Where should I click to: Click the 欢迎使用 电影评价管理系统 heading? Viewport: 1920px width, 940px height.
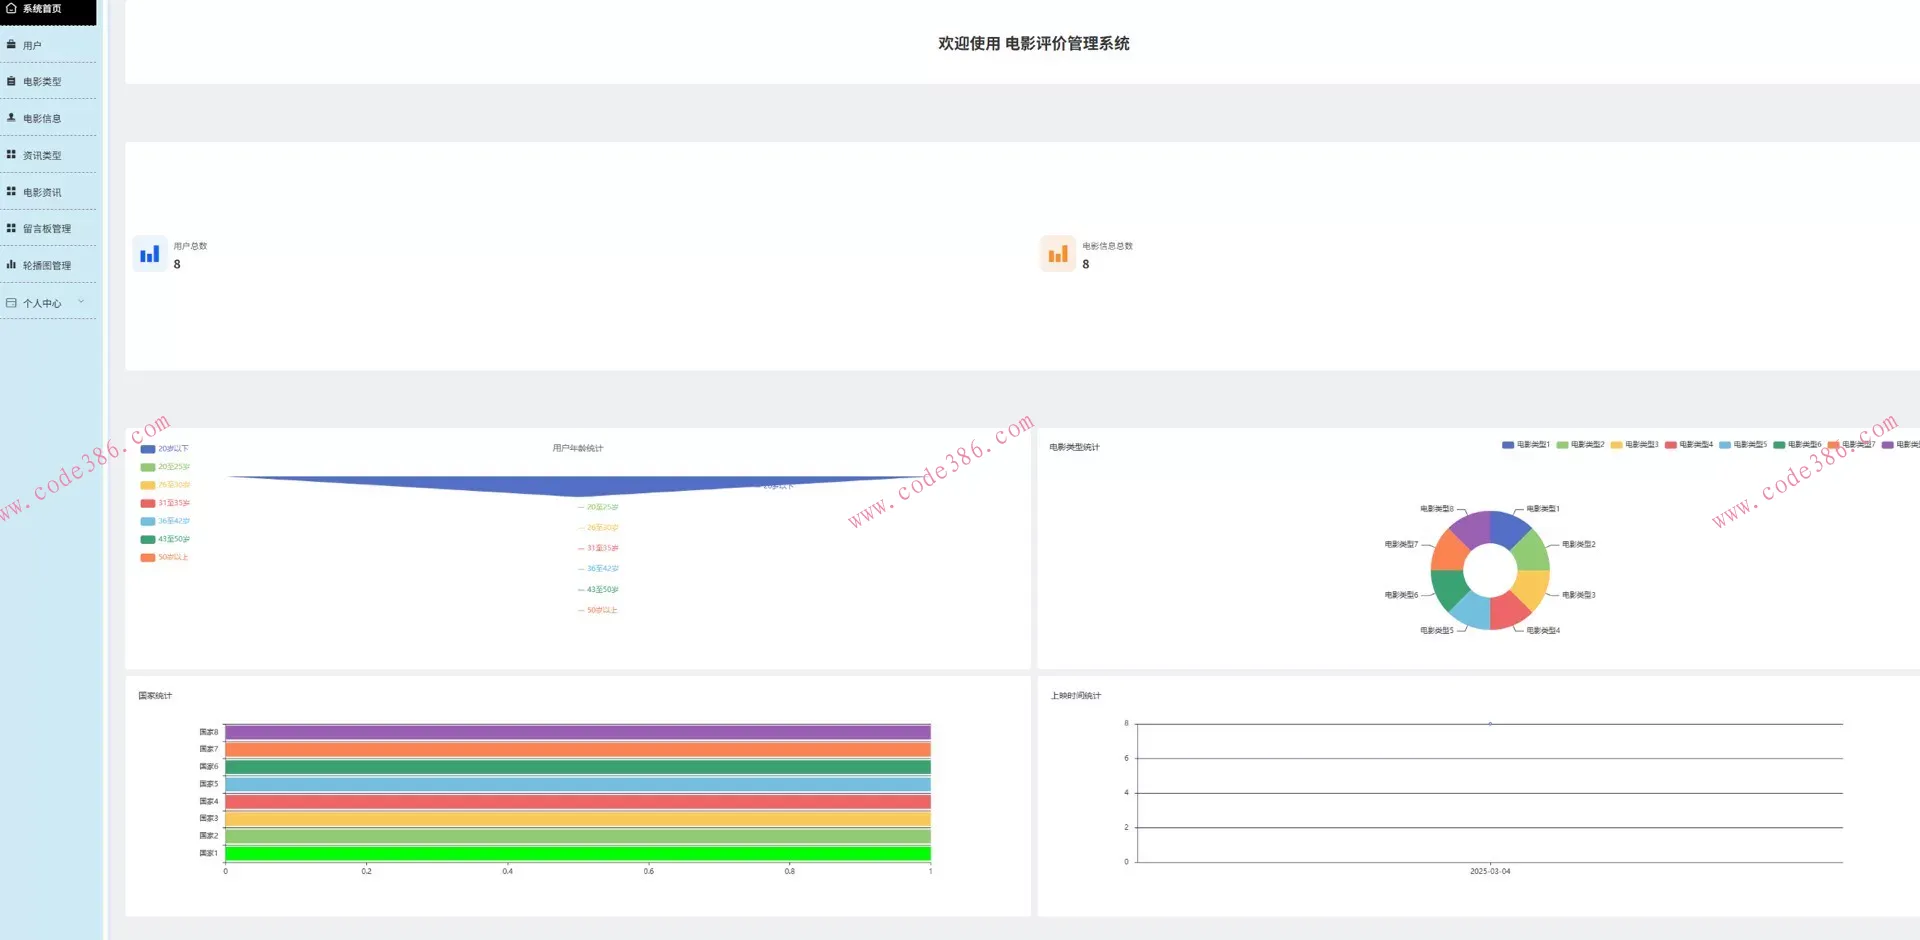(1034, 43)
